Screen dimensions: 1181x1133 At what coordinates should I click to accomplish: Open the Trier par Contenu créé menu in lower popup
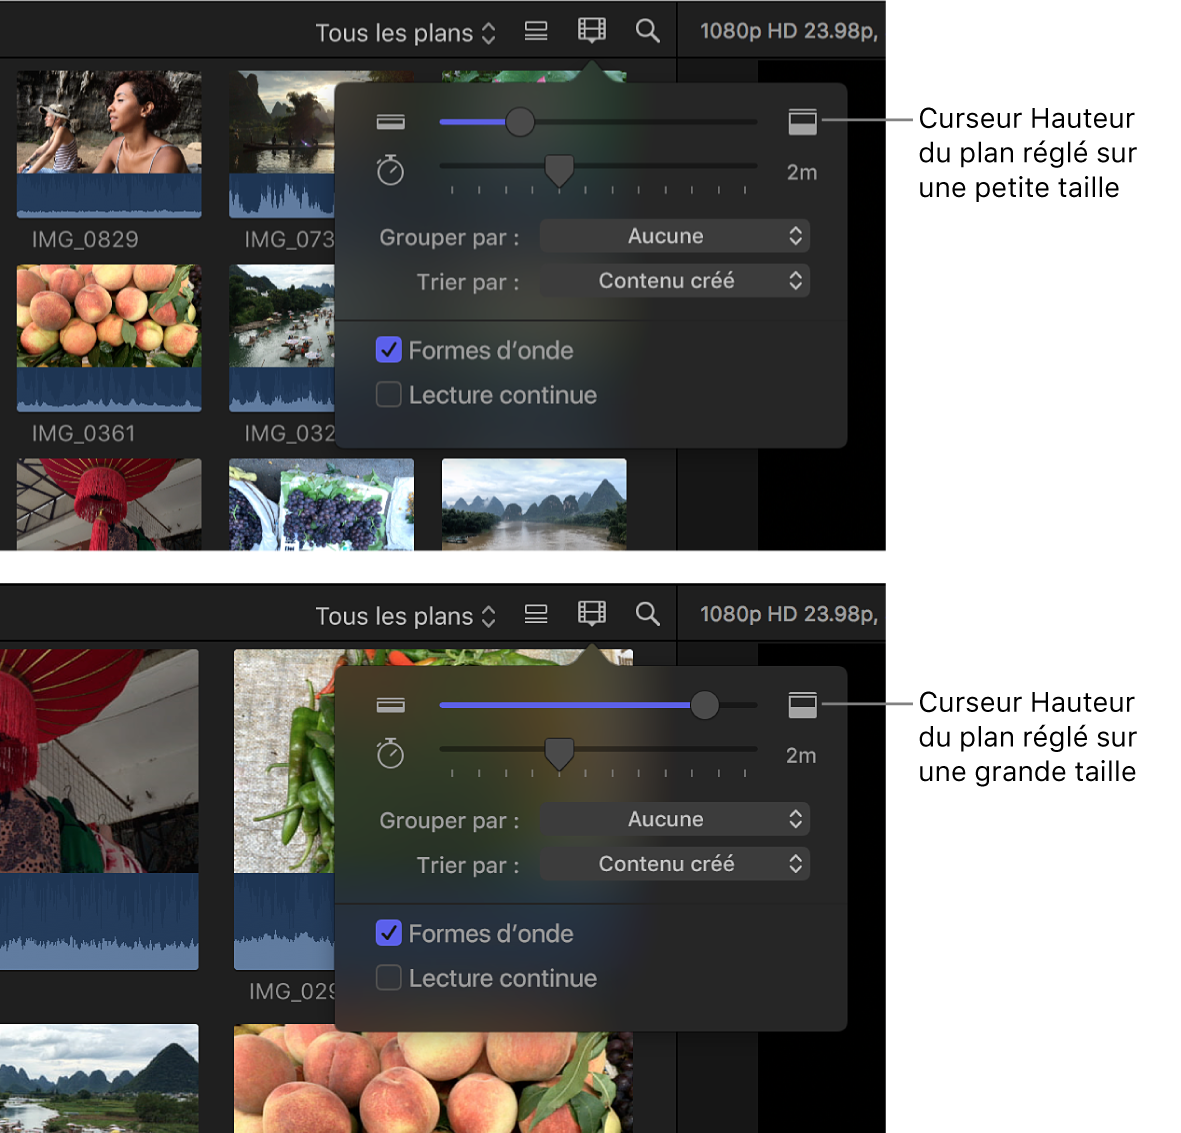click(675, 864)
